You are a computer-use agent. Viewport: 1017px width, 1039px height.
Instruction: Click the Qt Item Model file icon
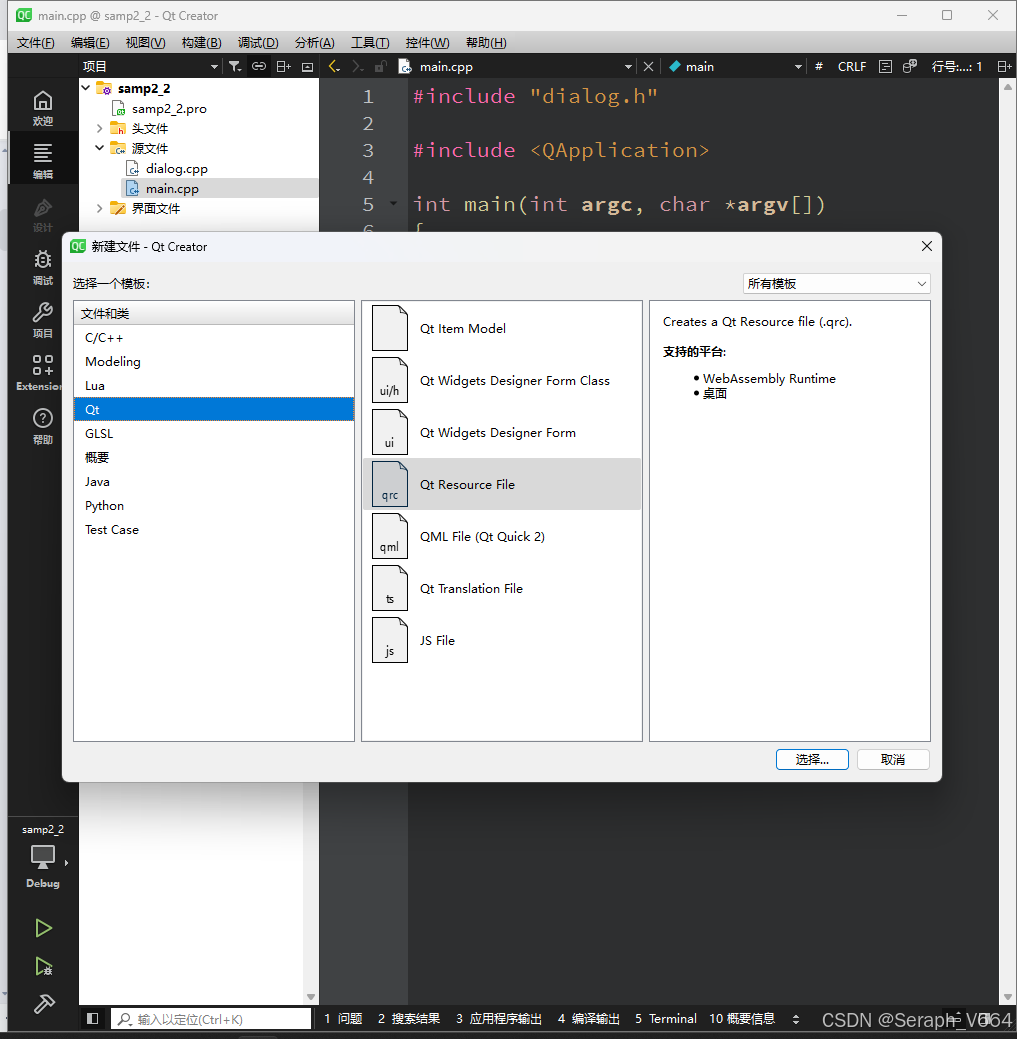pos(390,328)
